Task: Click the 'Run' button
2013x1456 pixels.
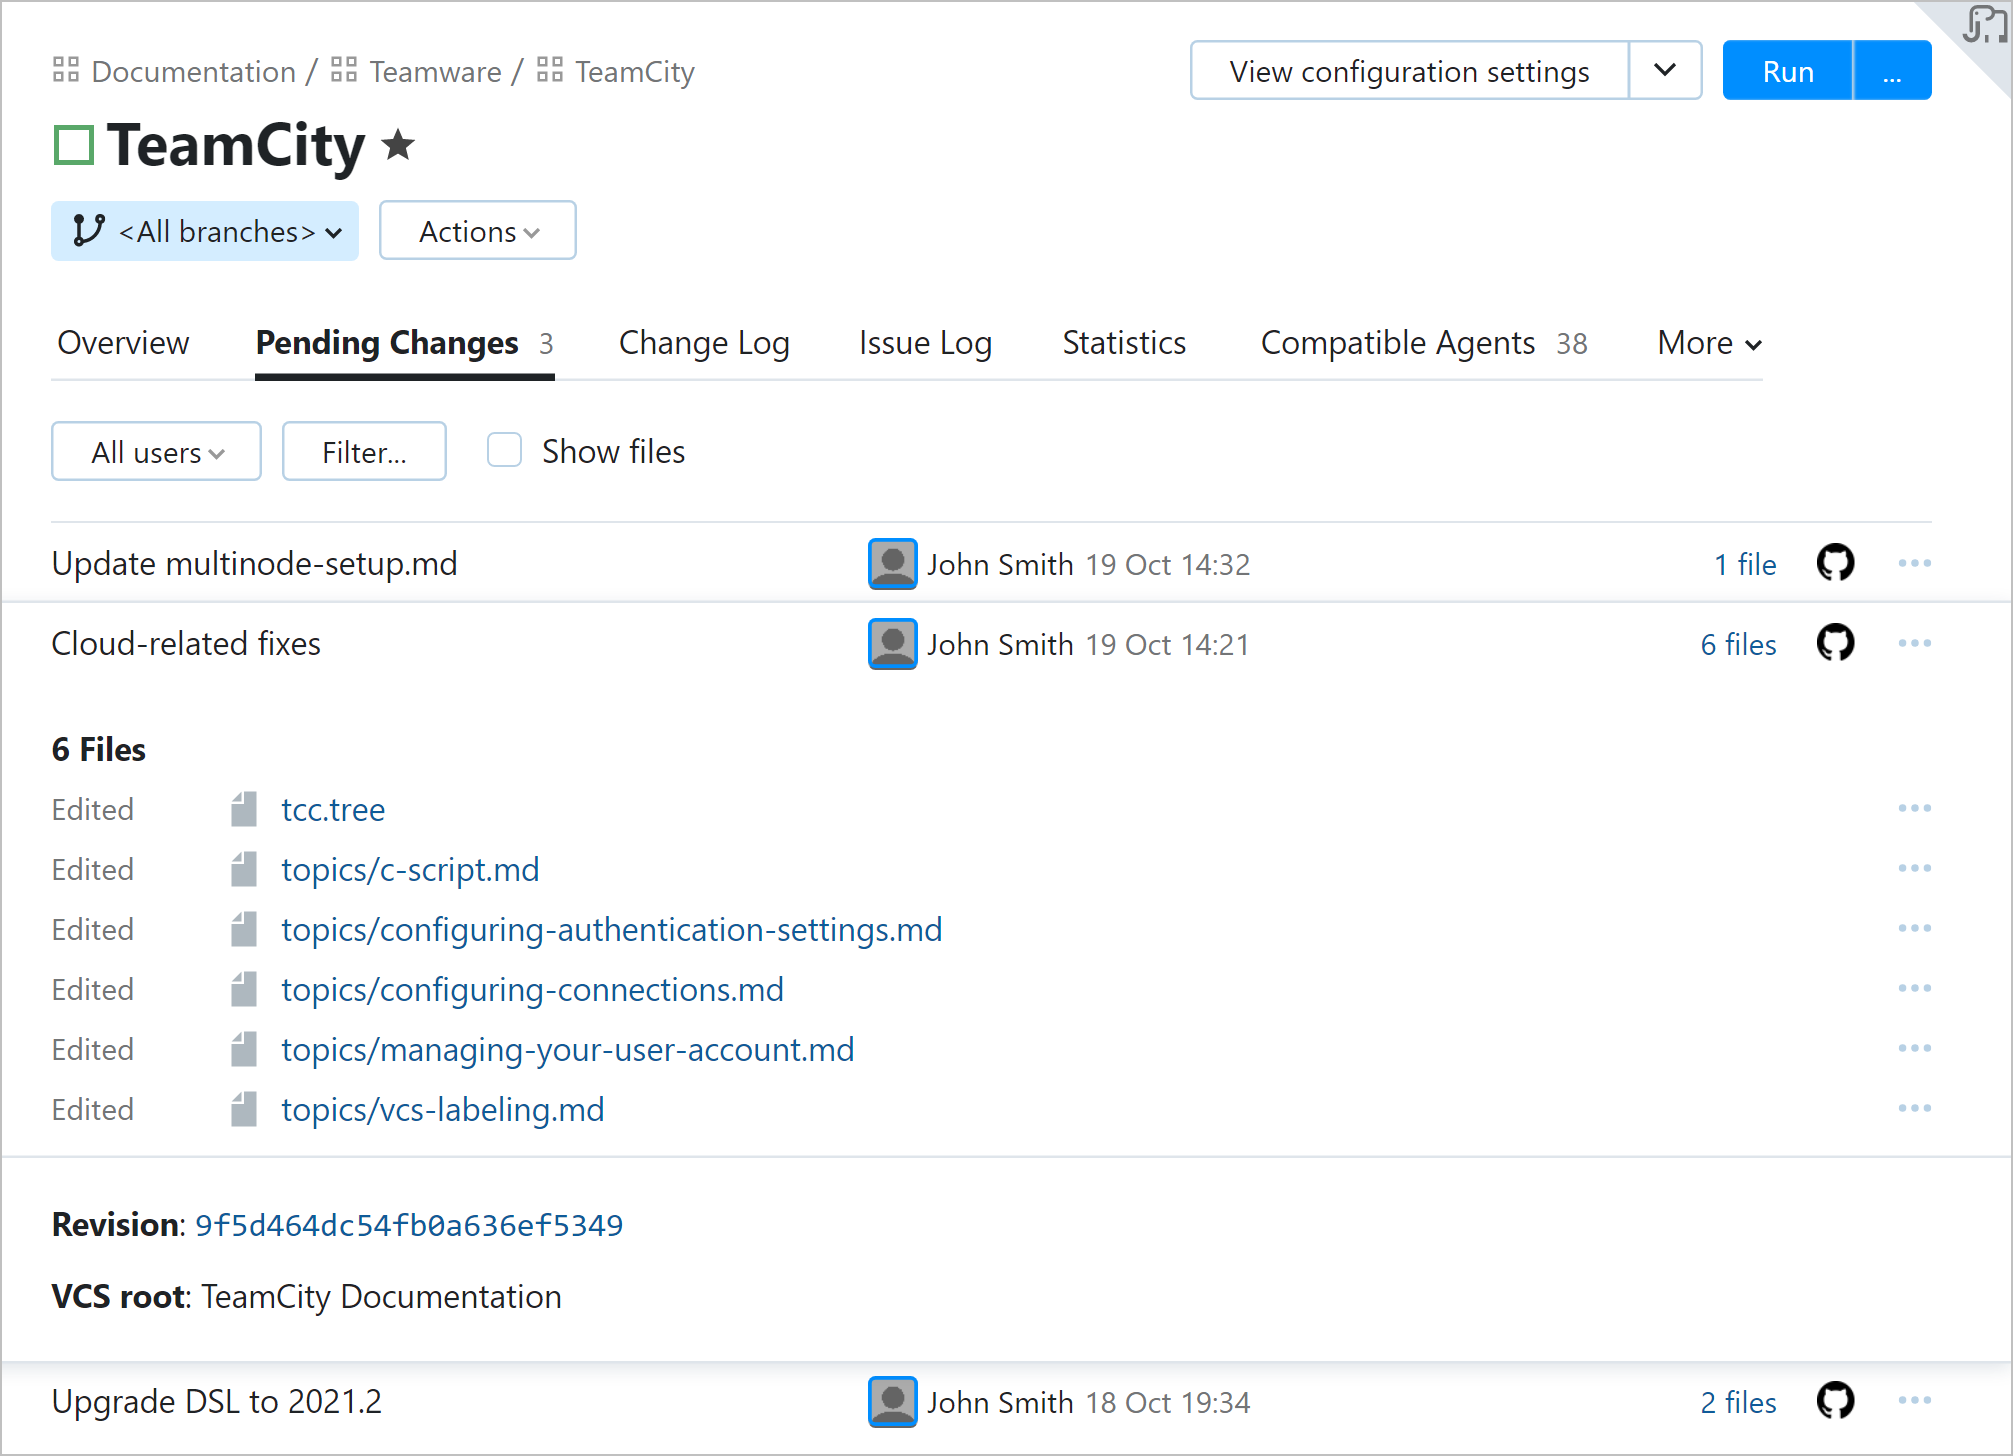Action: click(1788, 70)
